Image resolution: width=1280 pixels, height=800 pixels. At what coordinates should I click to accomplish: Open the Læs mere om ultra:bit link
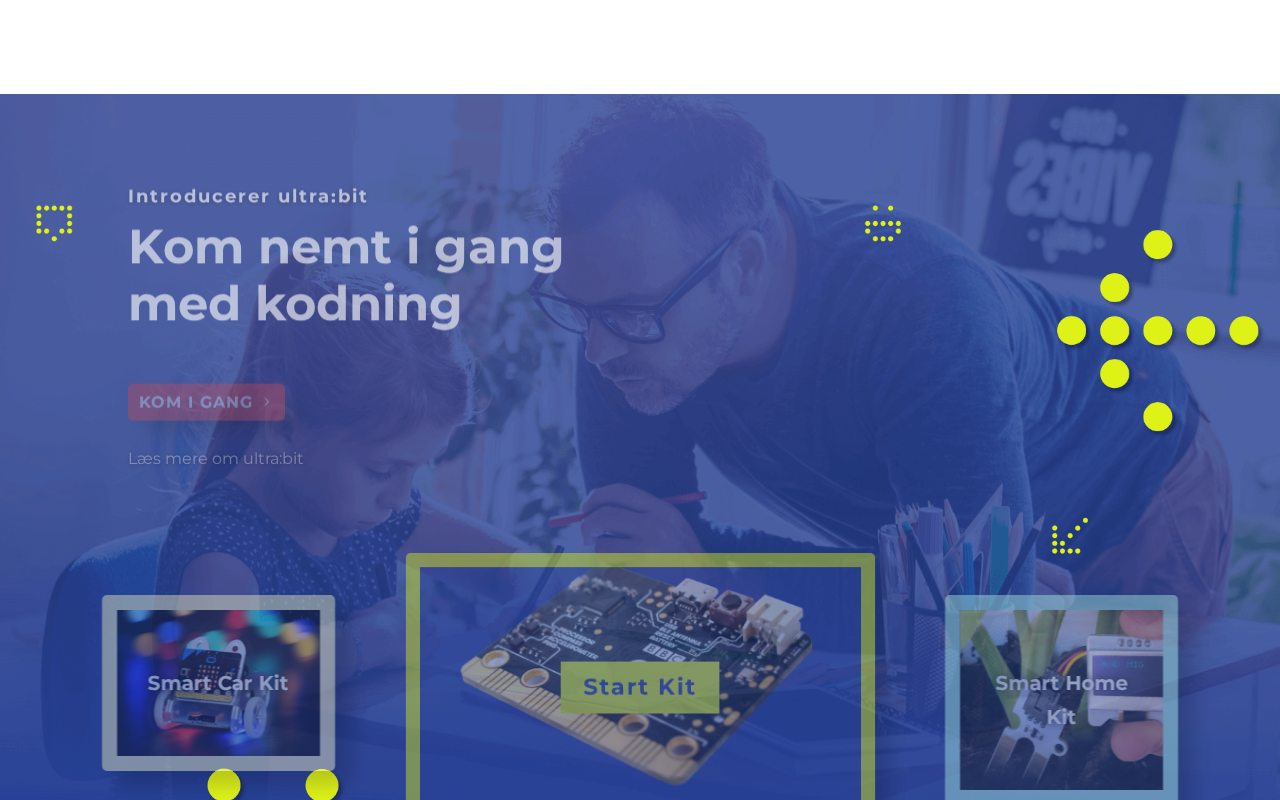pos(216,458)
